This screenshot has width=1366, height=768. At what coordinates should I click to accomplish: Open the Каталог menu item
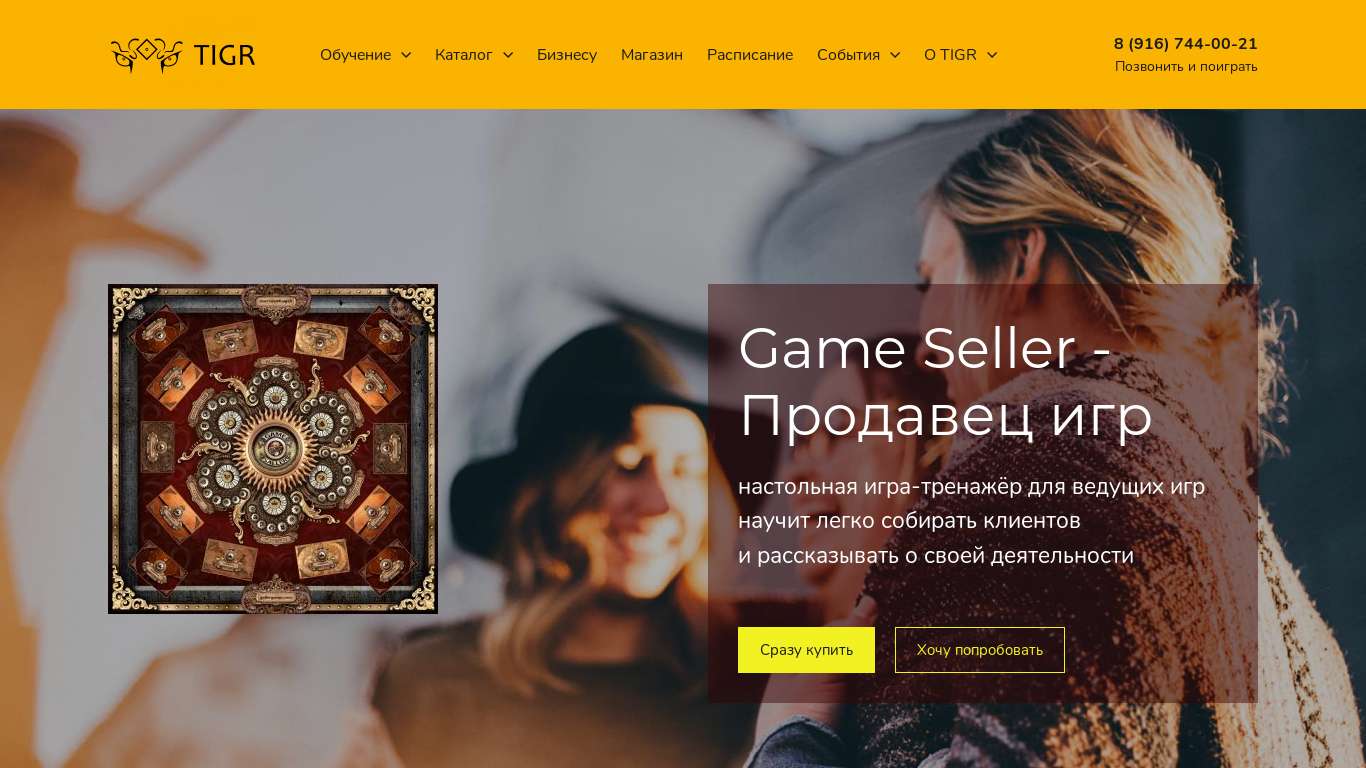tap(464, 55)
